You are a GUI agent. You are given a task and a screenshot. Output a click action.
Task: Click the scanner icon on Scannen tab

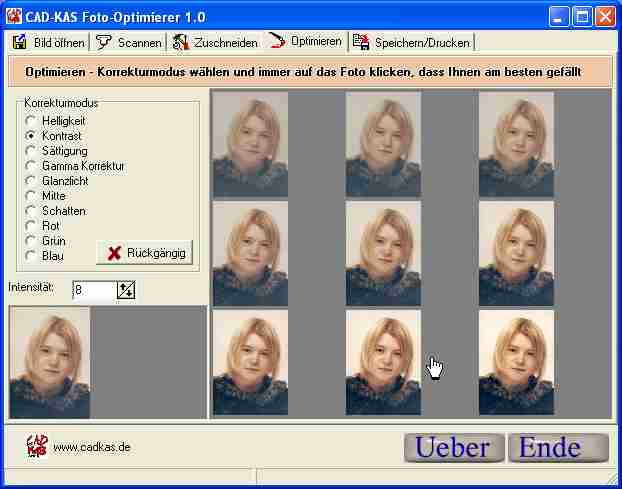click(103, 42)
